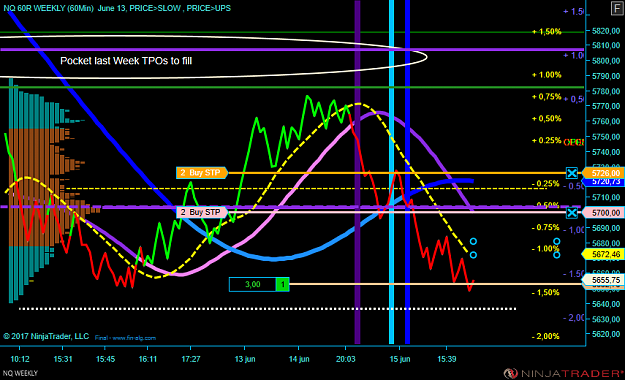Switch to the NQ WEEKLY chart tab
625x380 pixels.
click(x=20, y=373)
